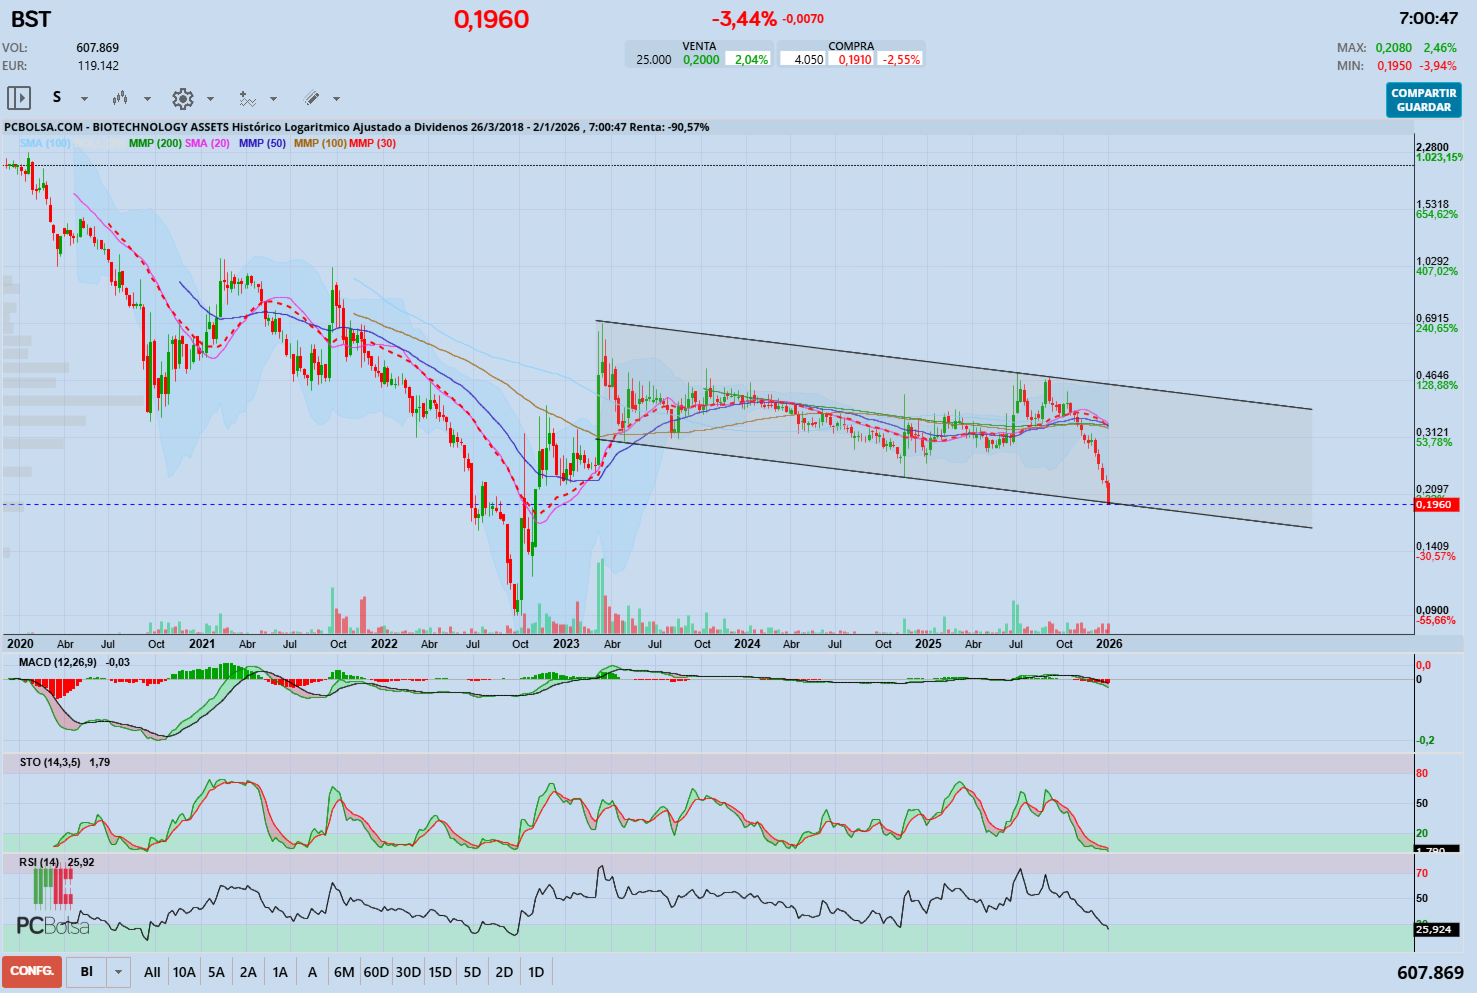The height and width of the screenshot is (993, 1477).
Task: Click the COMPARTIR GUARDAR button
Action: point(1422,98)
